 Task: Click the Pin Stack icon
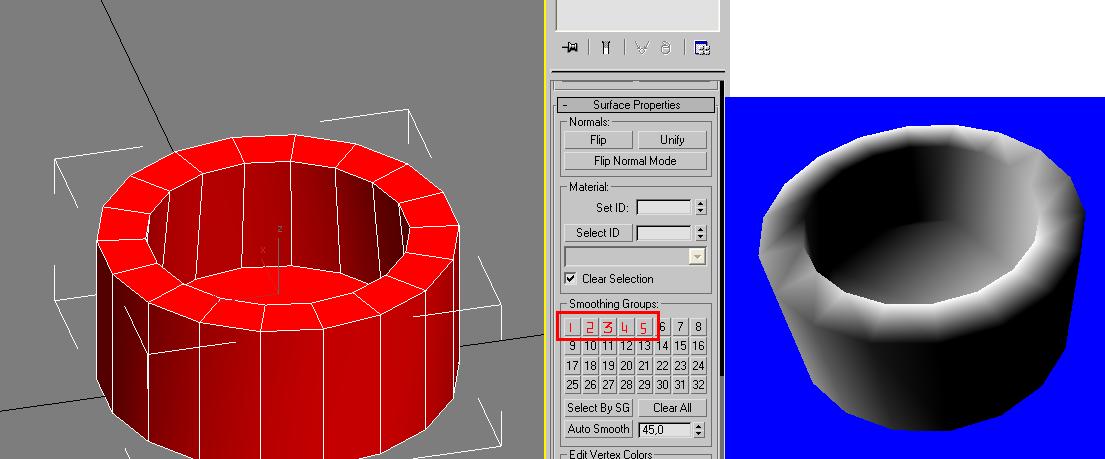pyautogui.click(x=570, y=47)
